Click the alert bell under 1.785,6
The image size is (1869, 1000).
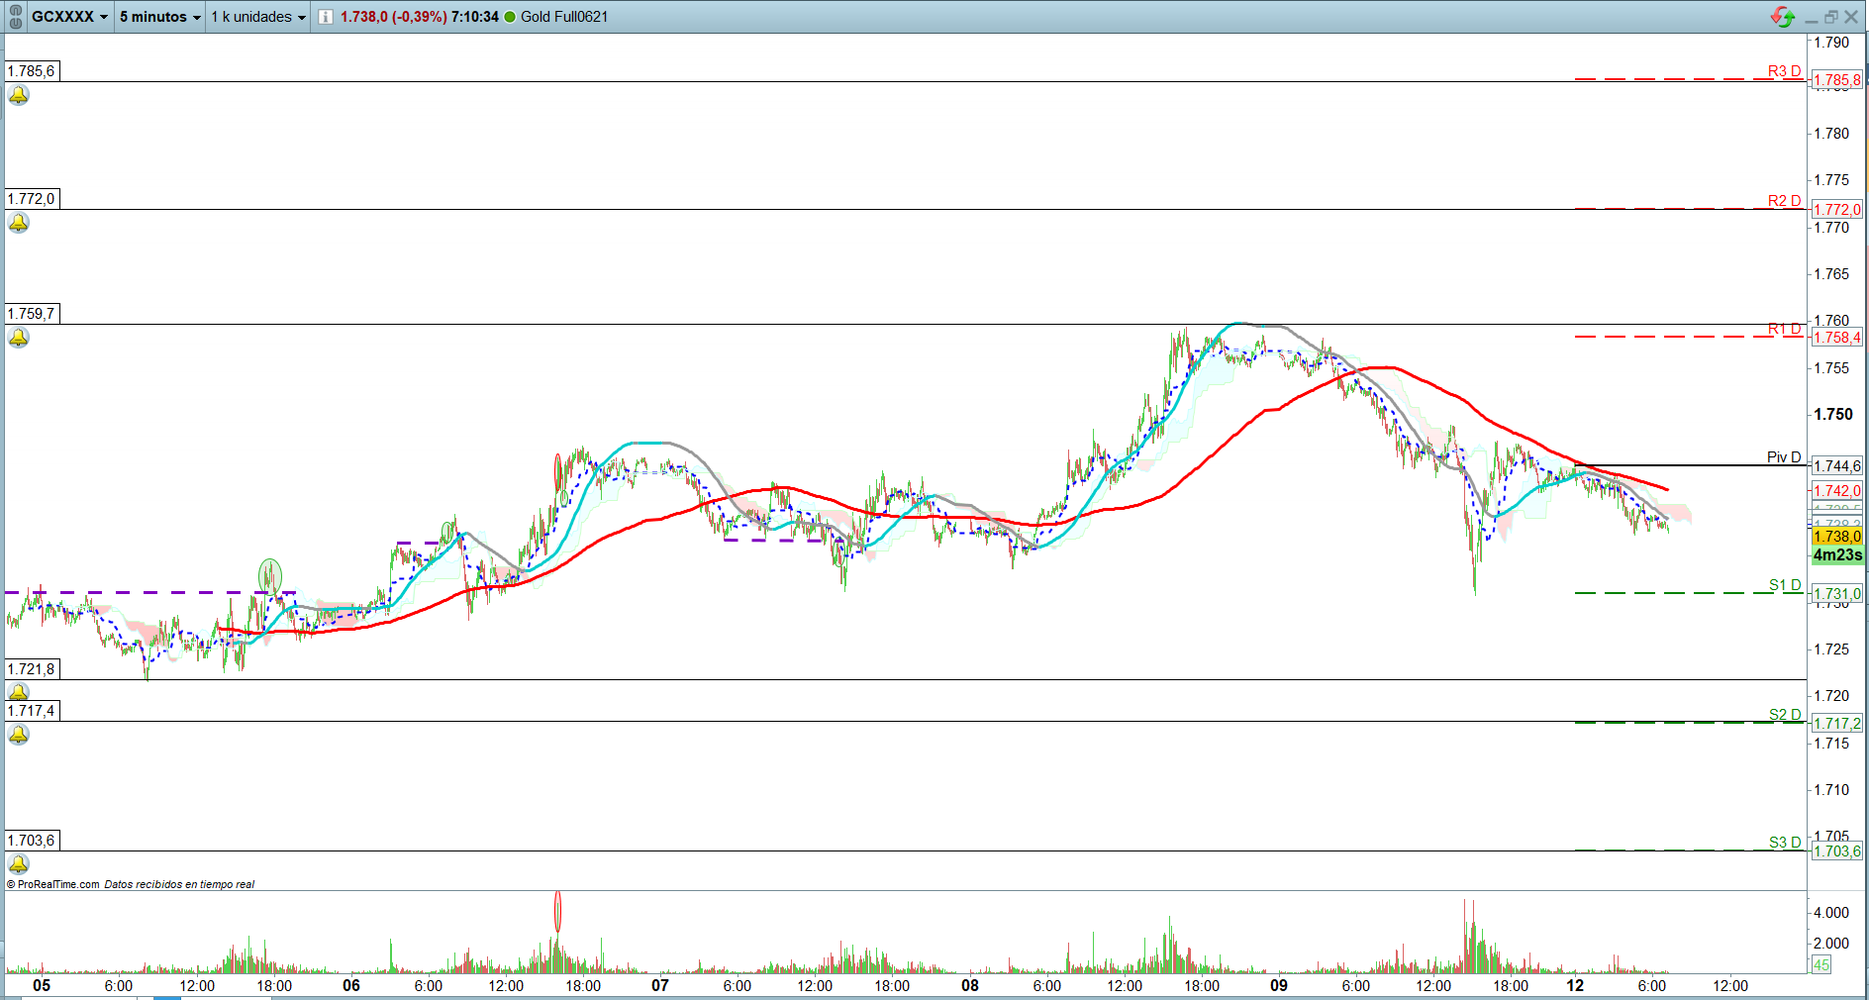tap(18, 96)
